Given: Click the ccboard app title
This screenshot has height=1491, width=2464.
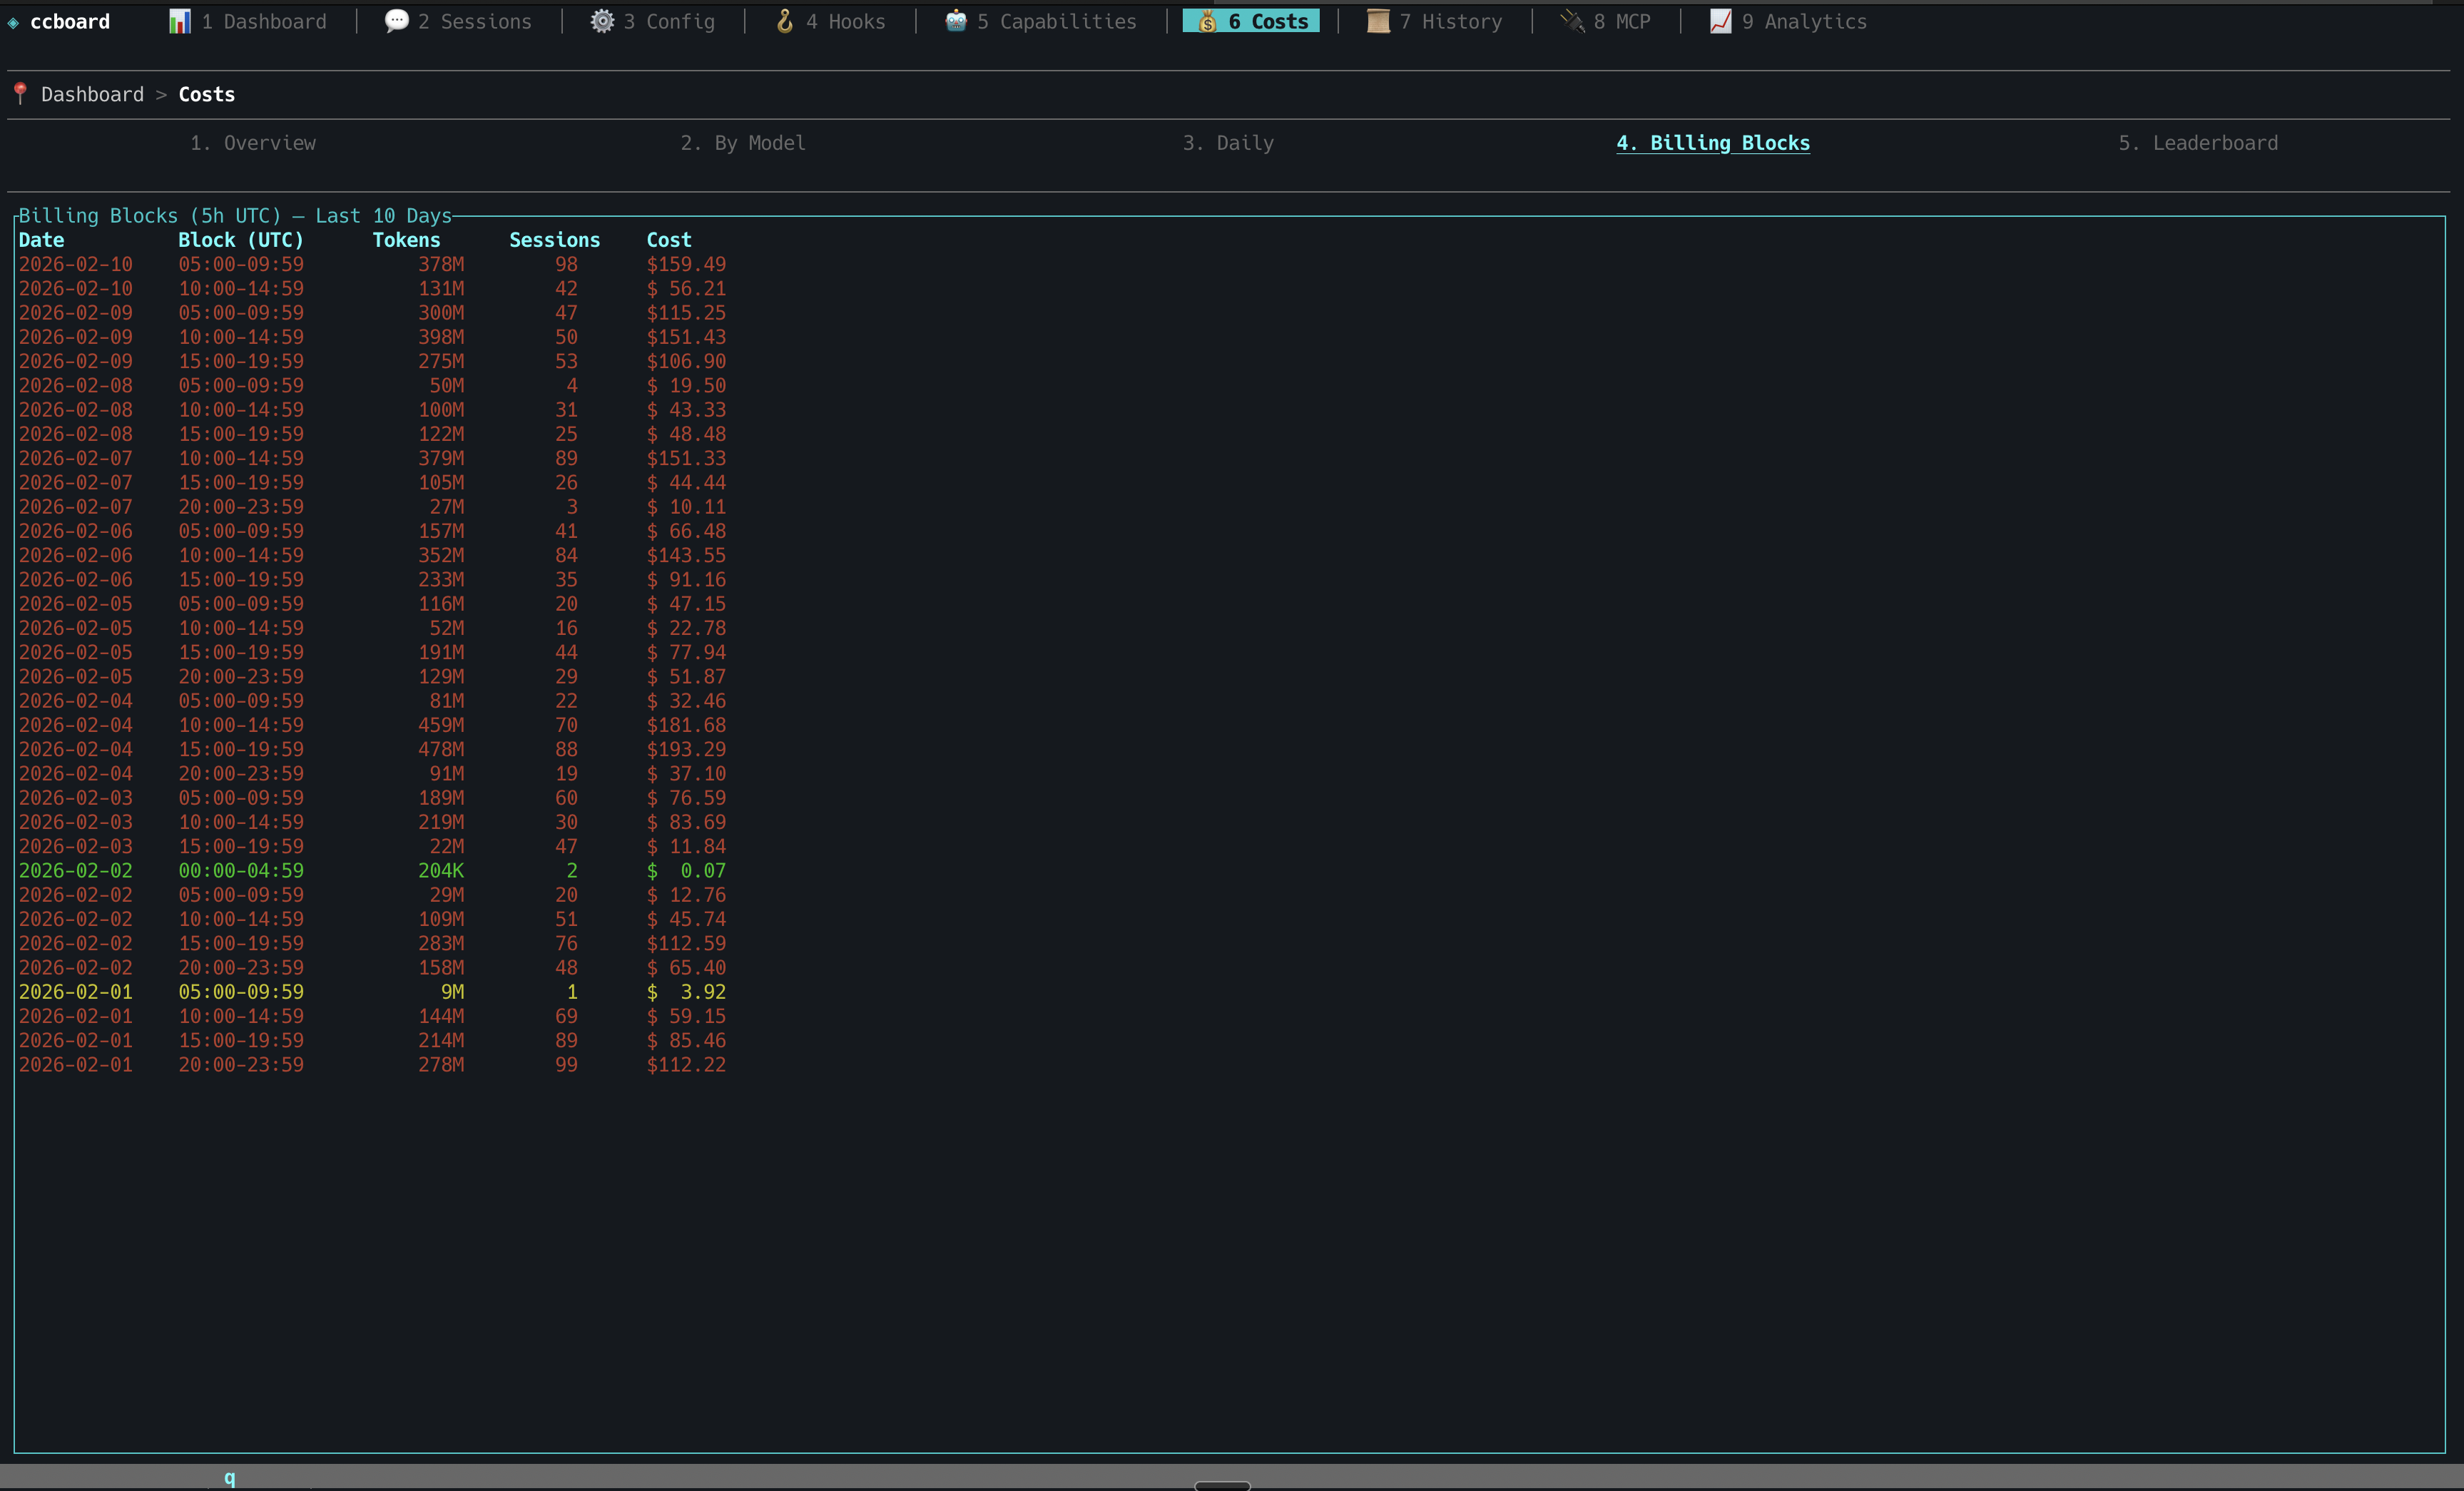Looking at the screenshot, I should coord(70,21).
